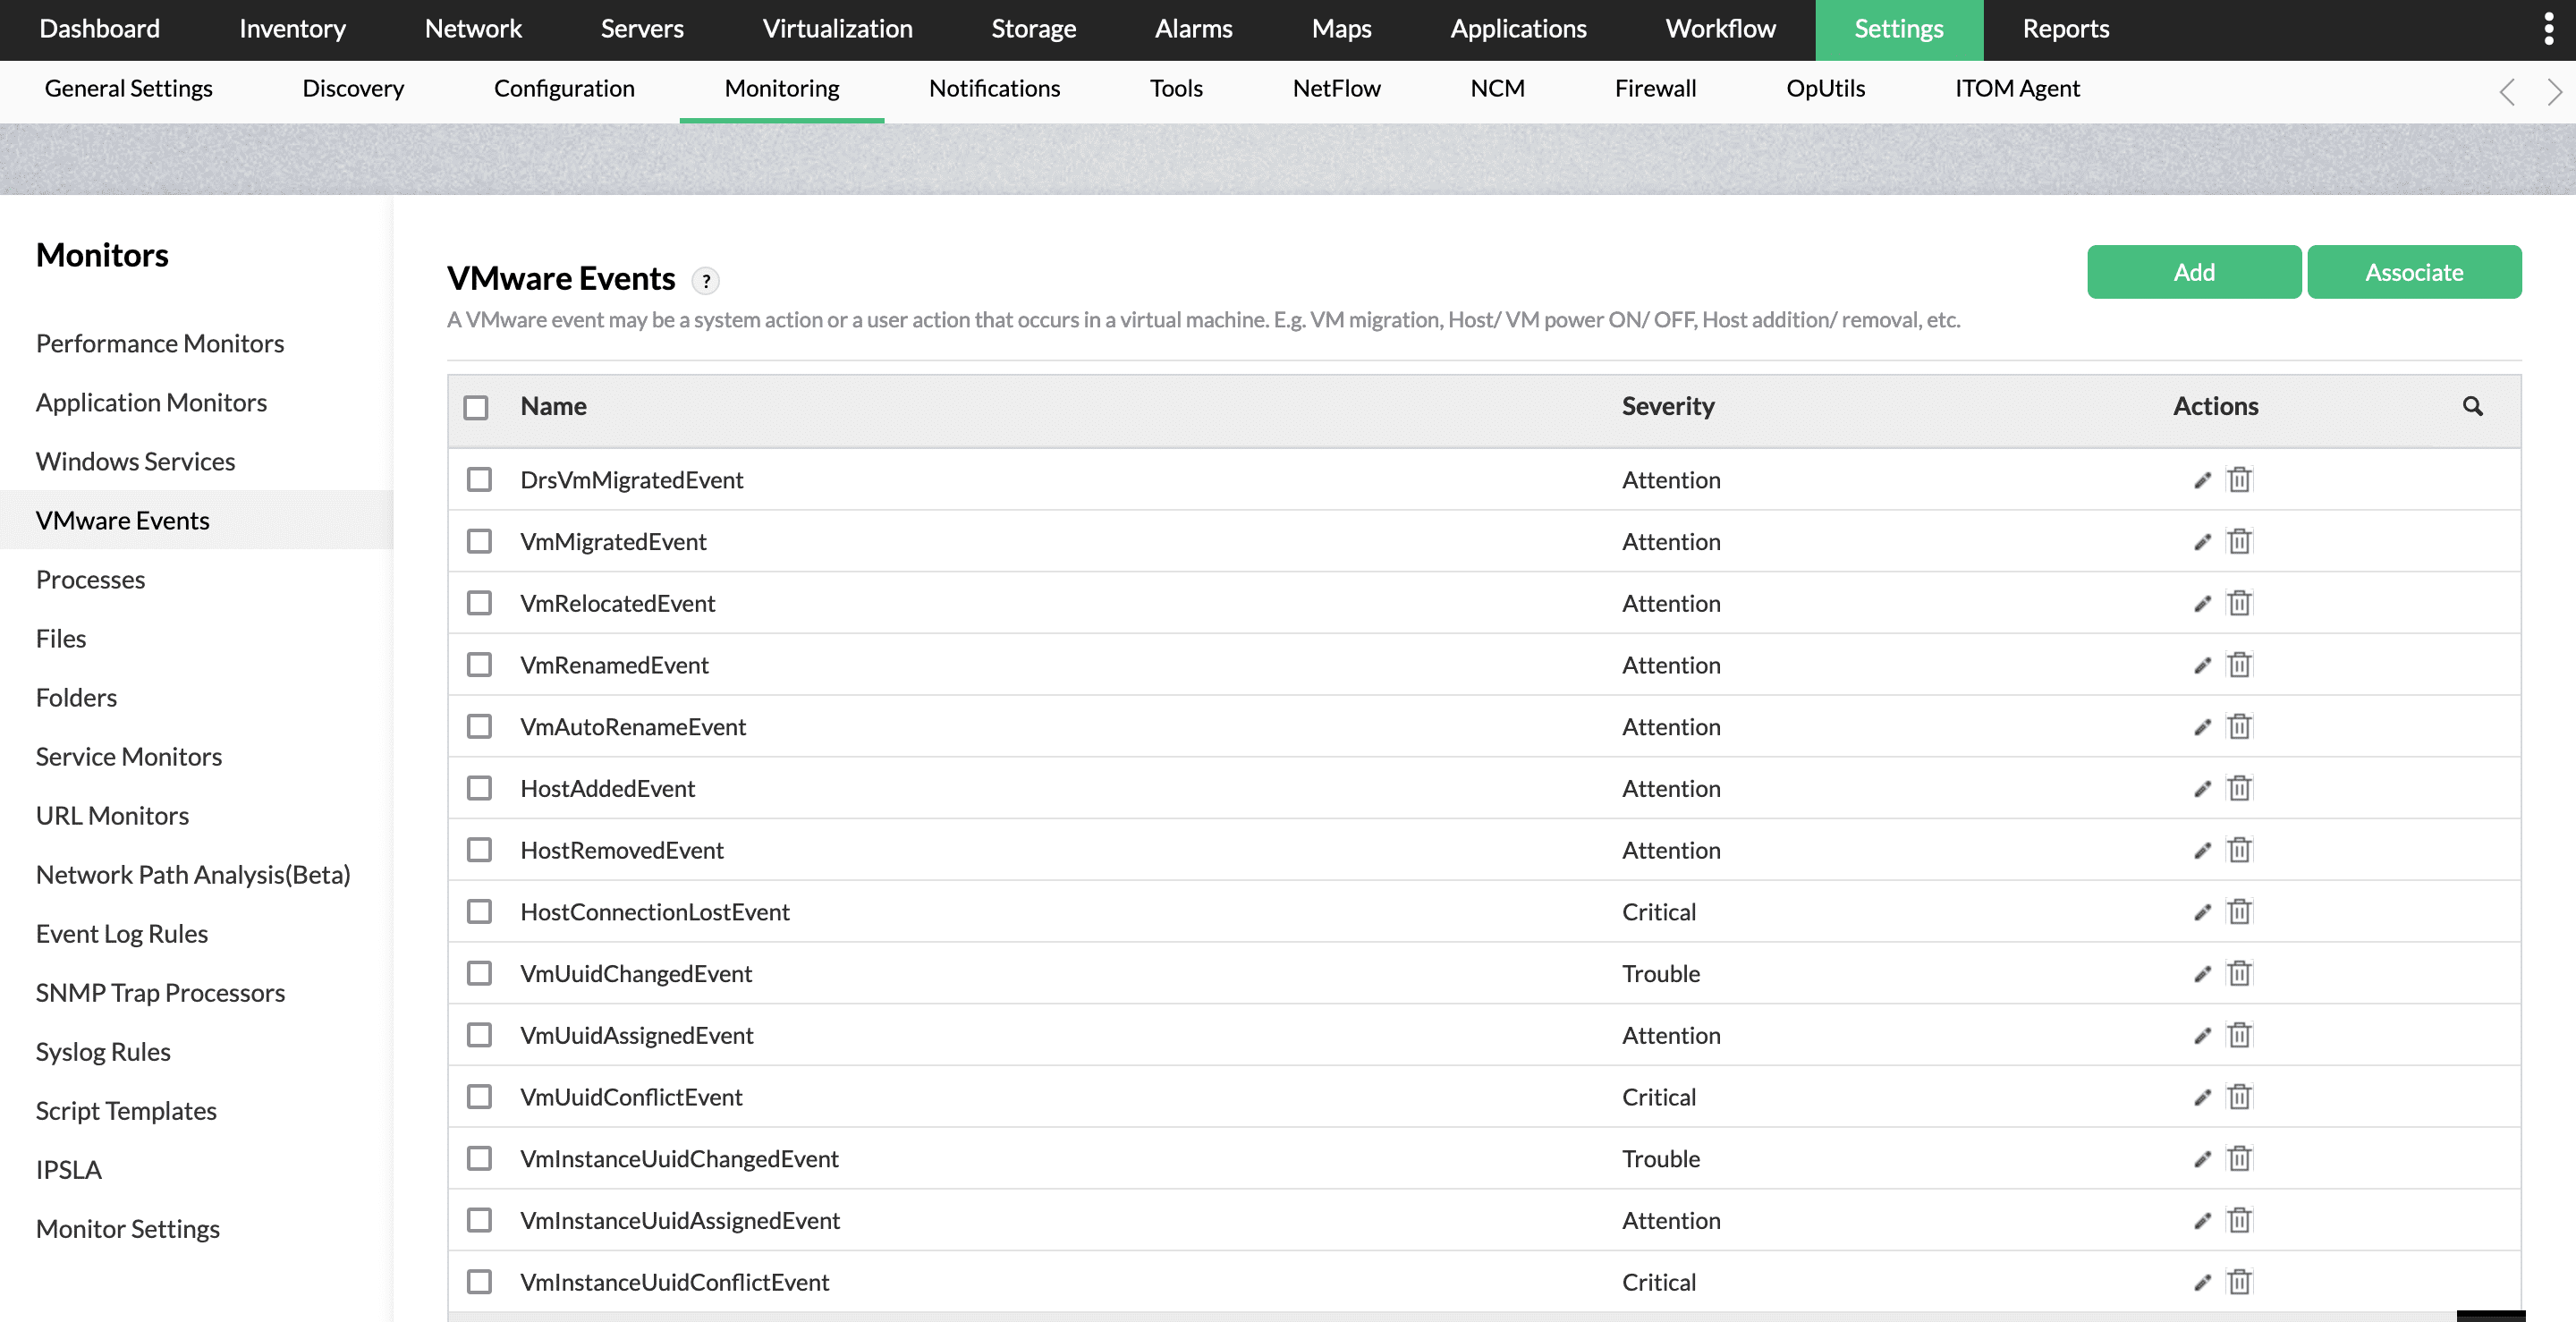Delete the HostRemovedEvent entry
Image resolution: width=2576 pixels, height=1322 pixels.
click(x=2239, y=850)
